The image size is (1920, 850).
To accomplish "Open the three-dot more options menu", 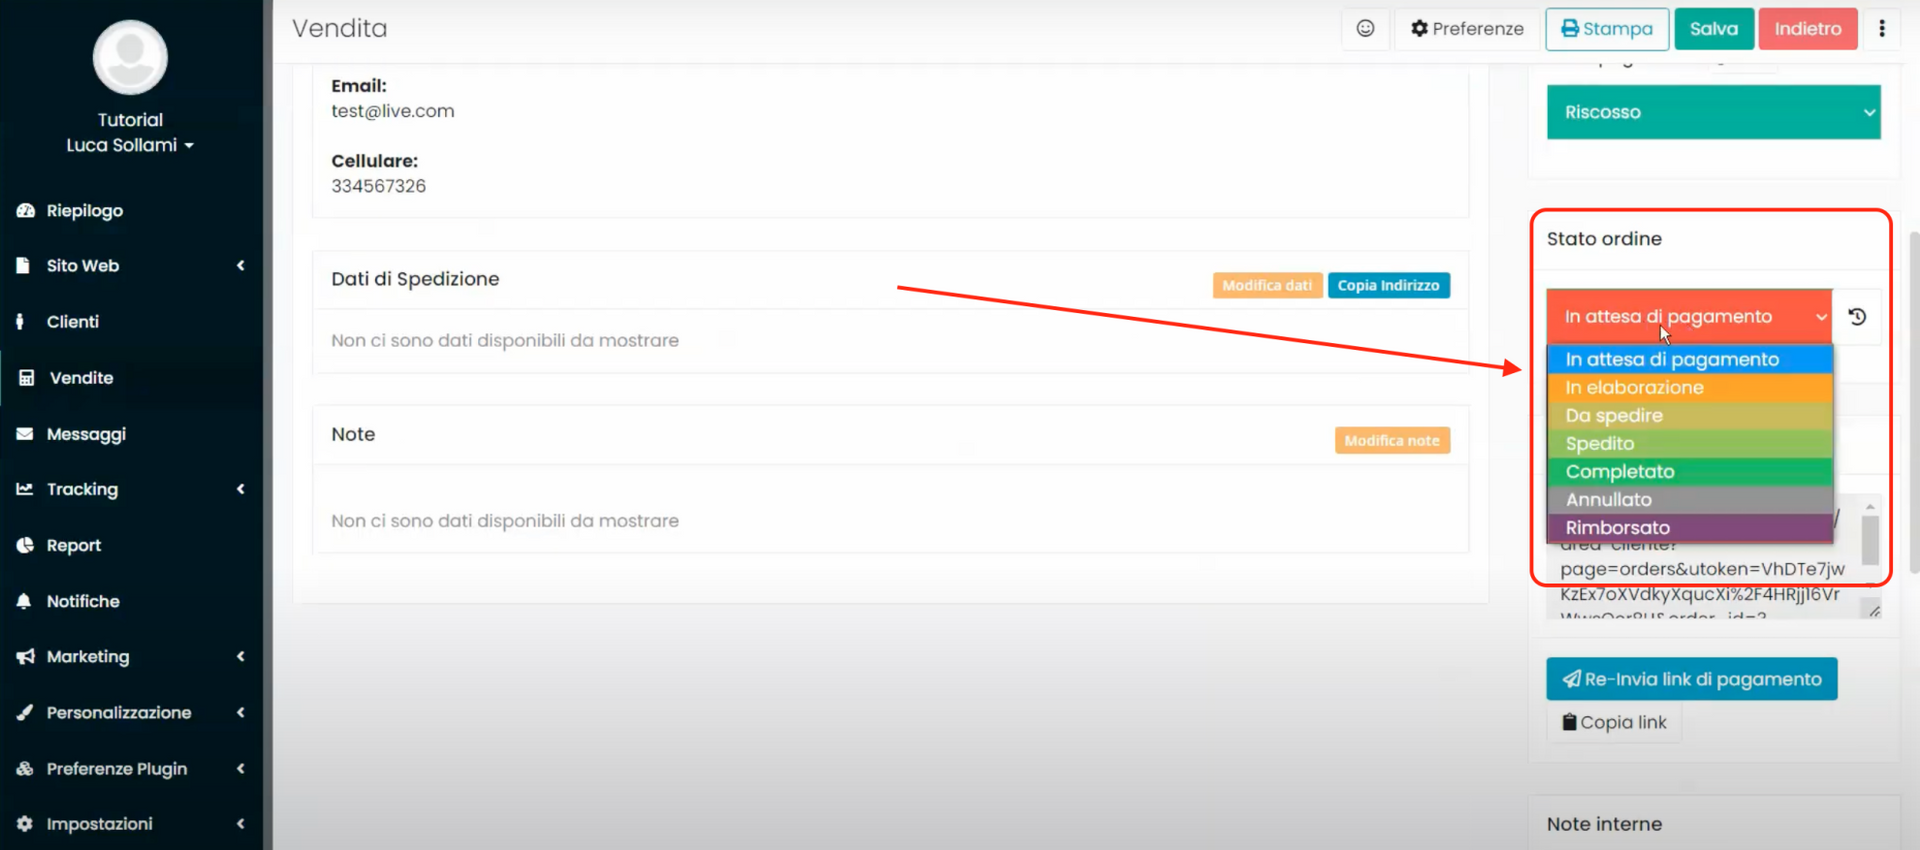I will click(x=1882, y=28).
